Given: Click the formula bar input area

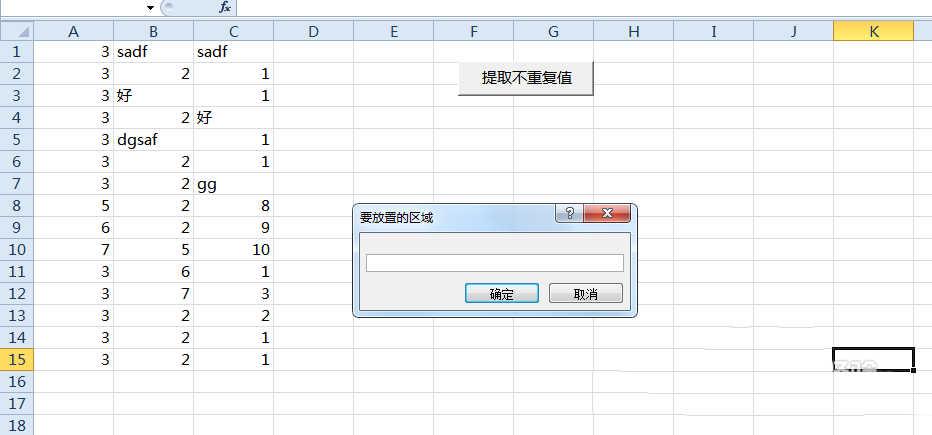Looking at the screenshot, I should (580, 7).
